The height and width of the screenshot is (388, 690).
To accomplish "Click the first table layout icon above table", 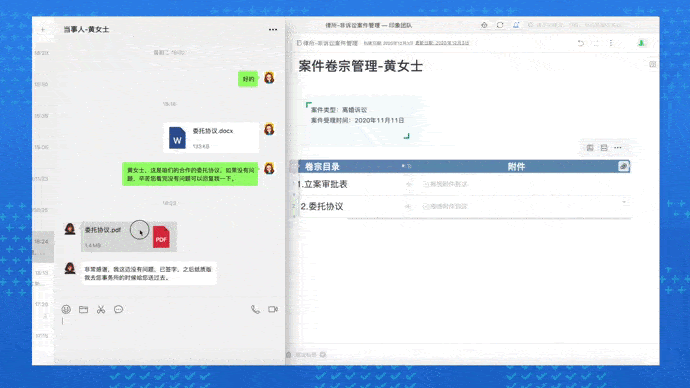I will (590, 148).
